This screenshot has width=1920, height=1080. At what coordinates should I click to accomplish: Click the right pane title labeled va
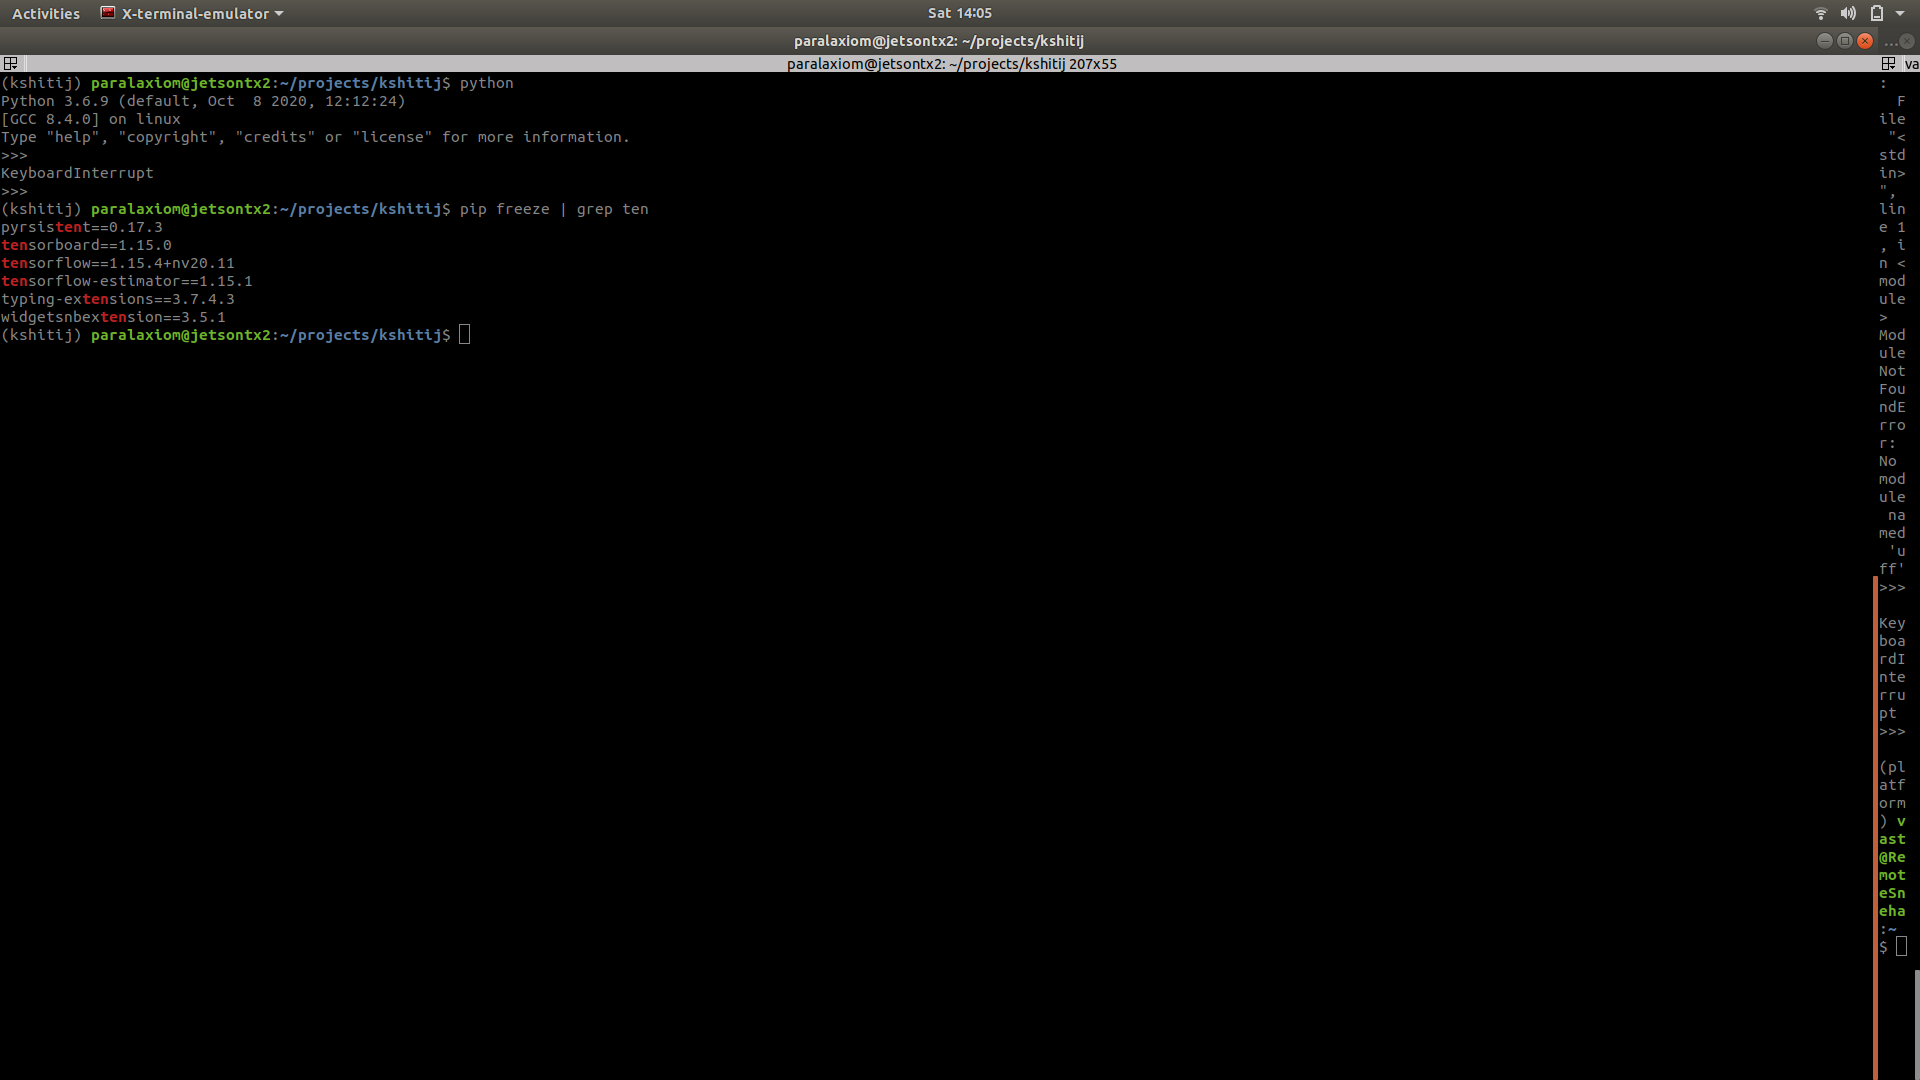point(1911,64)
